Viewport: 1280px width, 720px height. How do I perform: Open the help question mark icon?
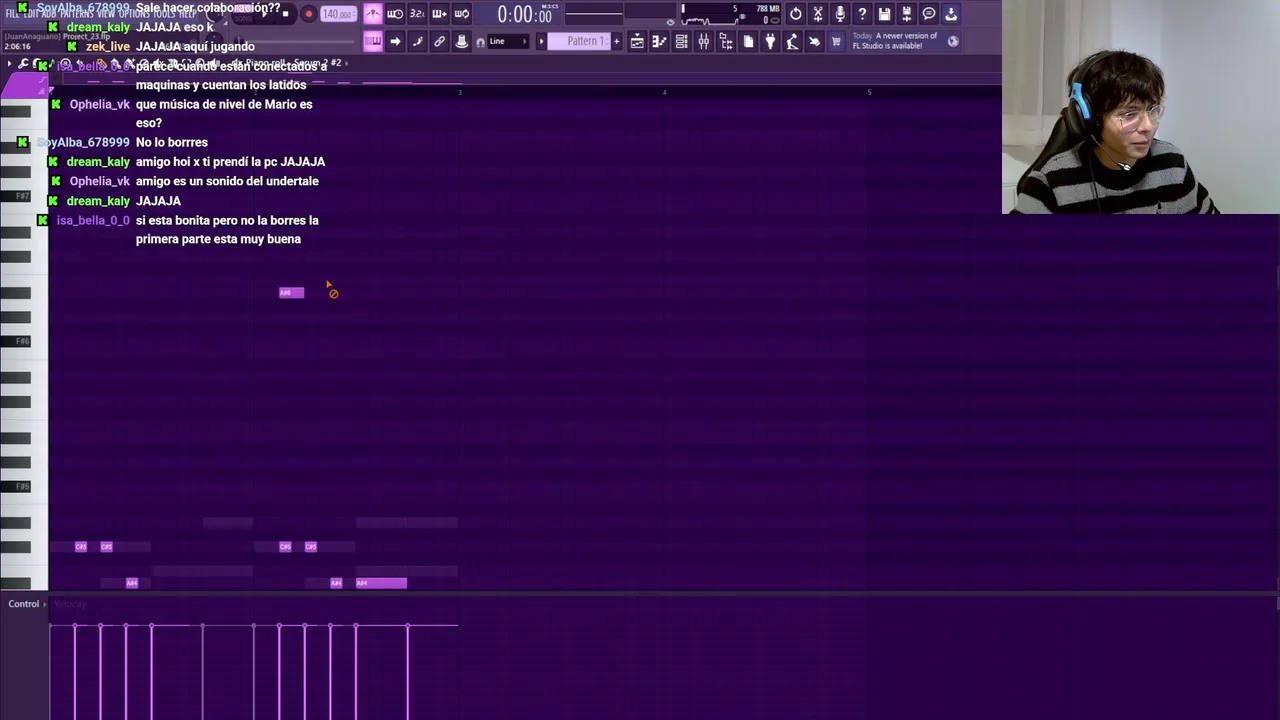tap(861, 14)
